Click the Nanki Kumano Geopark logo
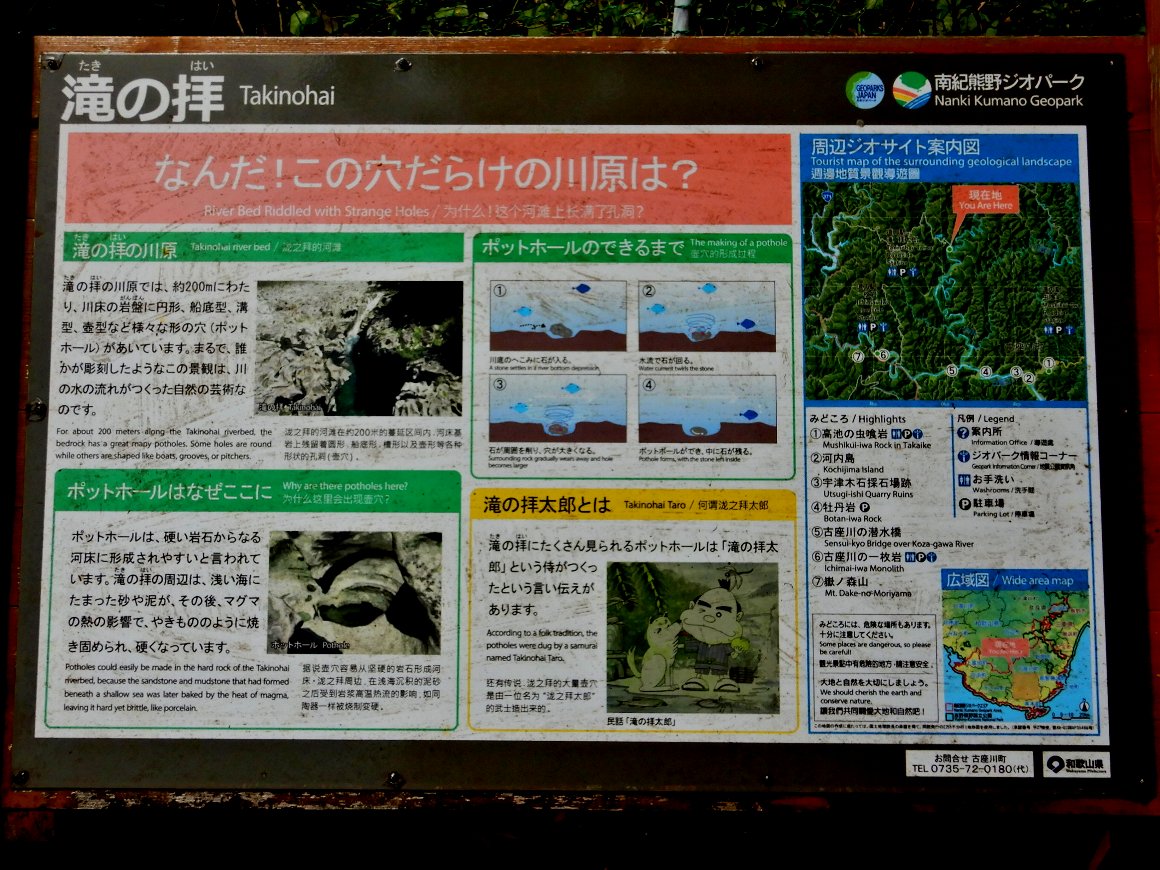 click(911, 90)
